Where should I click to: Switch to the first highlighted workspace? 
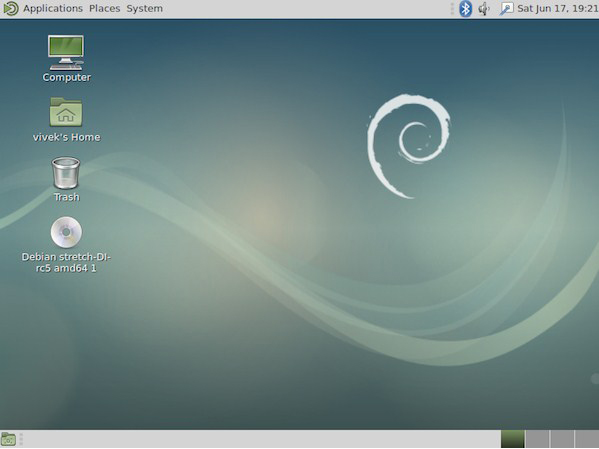click(512, 439)
